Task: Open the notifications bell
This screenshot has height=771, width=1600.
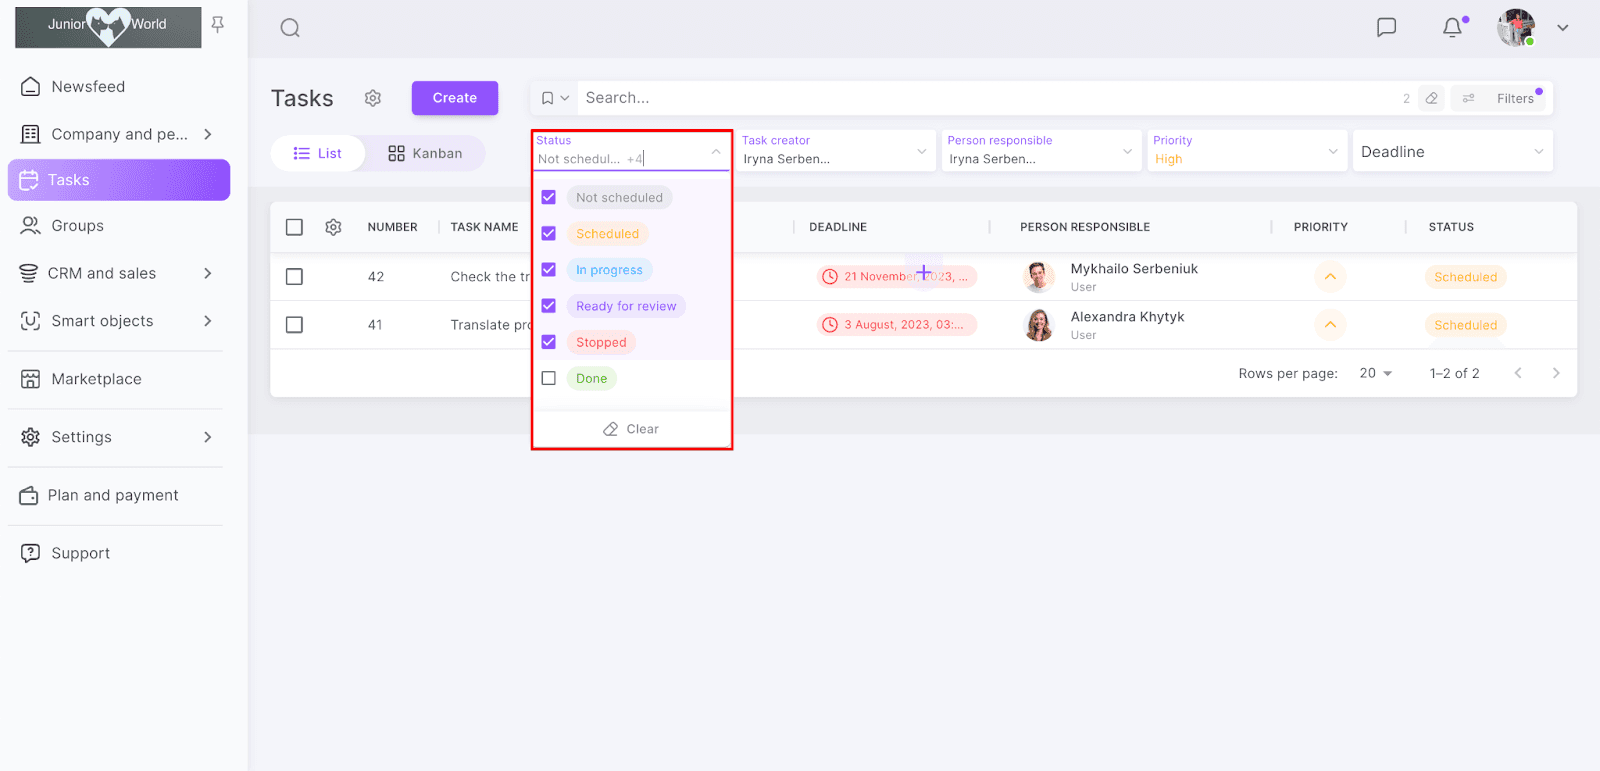Action: [x=1452, y=27]
